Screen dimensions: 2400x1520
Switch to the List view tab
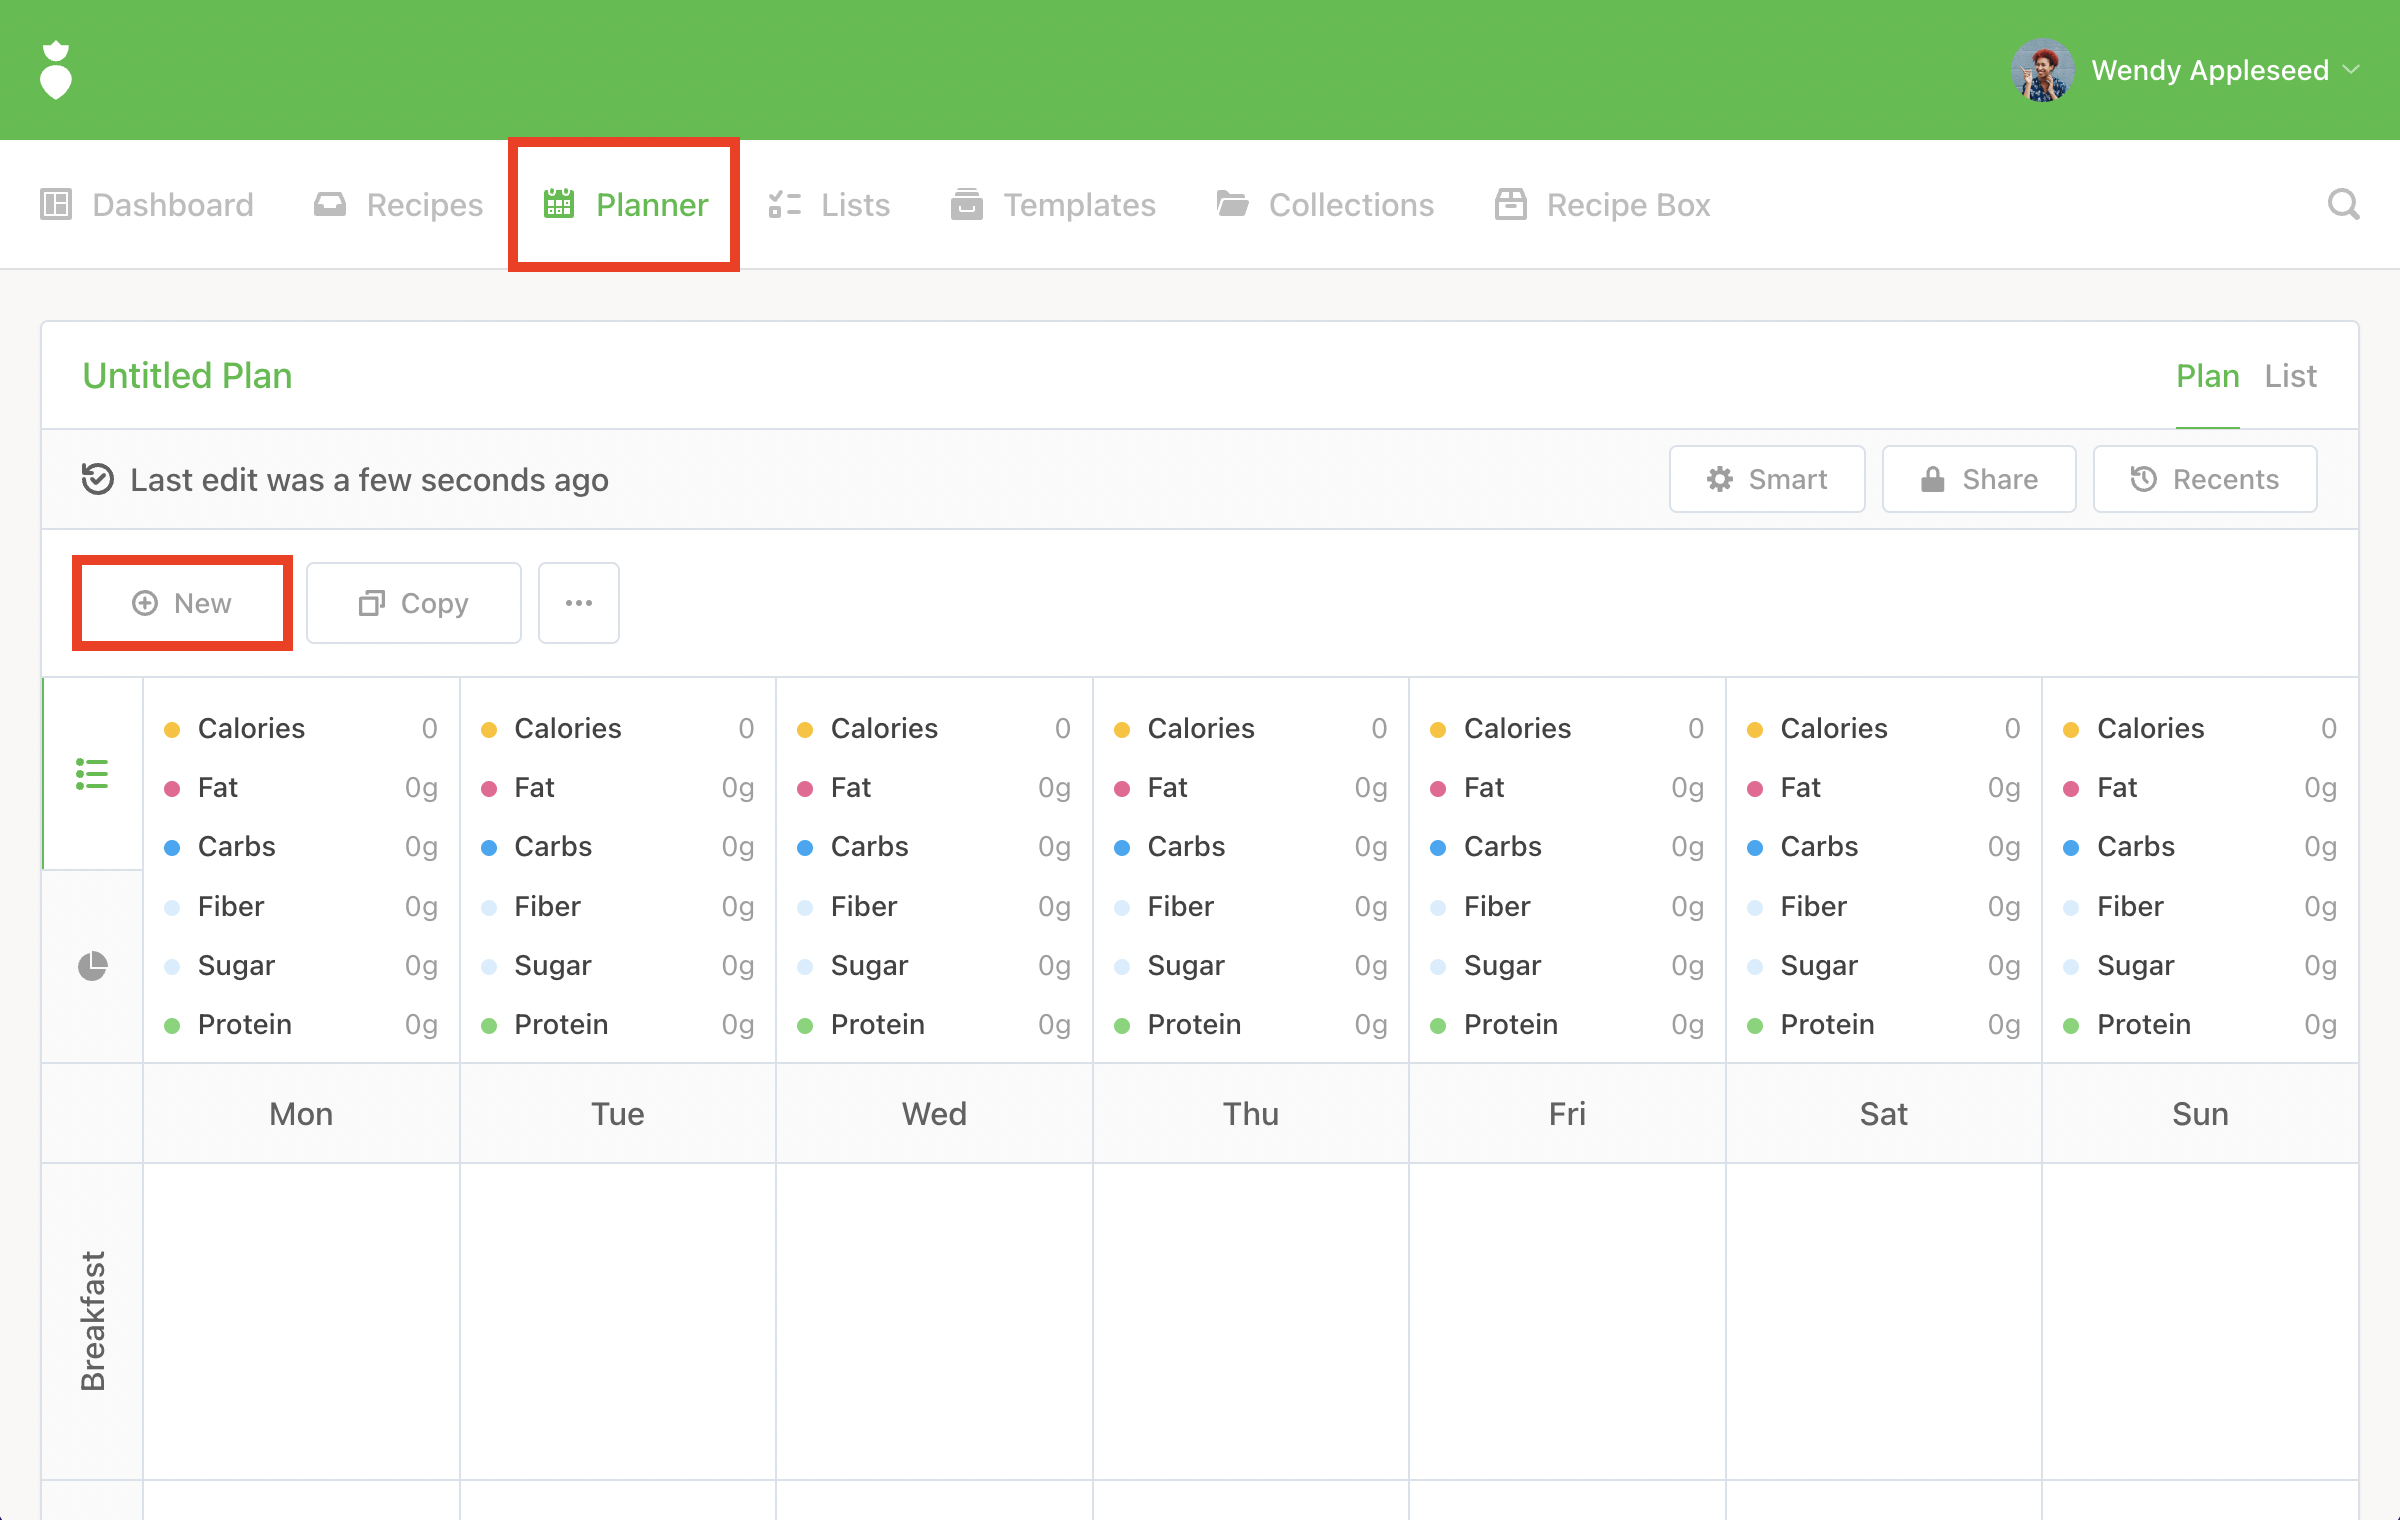tap(2290, 376)
